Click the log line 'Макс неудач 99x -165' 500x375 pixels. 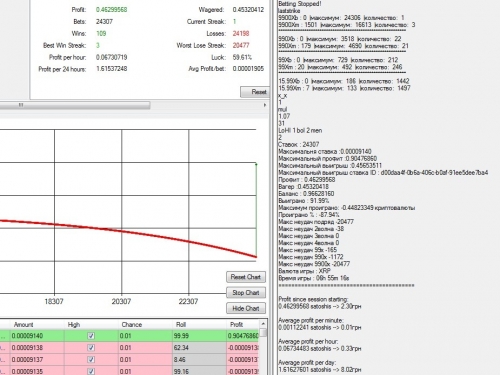coord(307,250)
